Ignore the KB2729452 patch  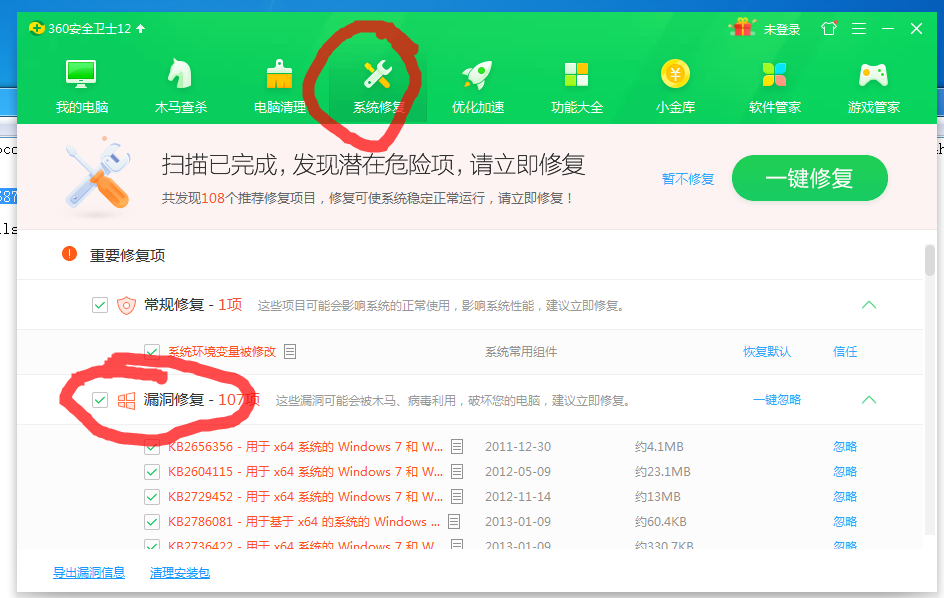pyautogui.click(x=845, y=496)
